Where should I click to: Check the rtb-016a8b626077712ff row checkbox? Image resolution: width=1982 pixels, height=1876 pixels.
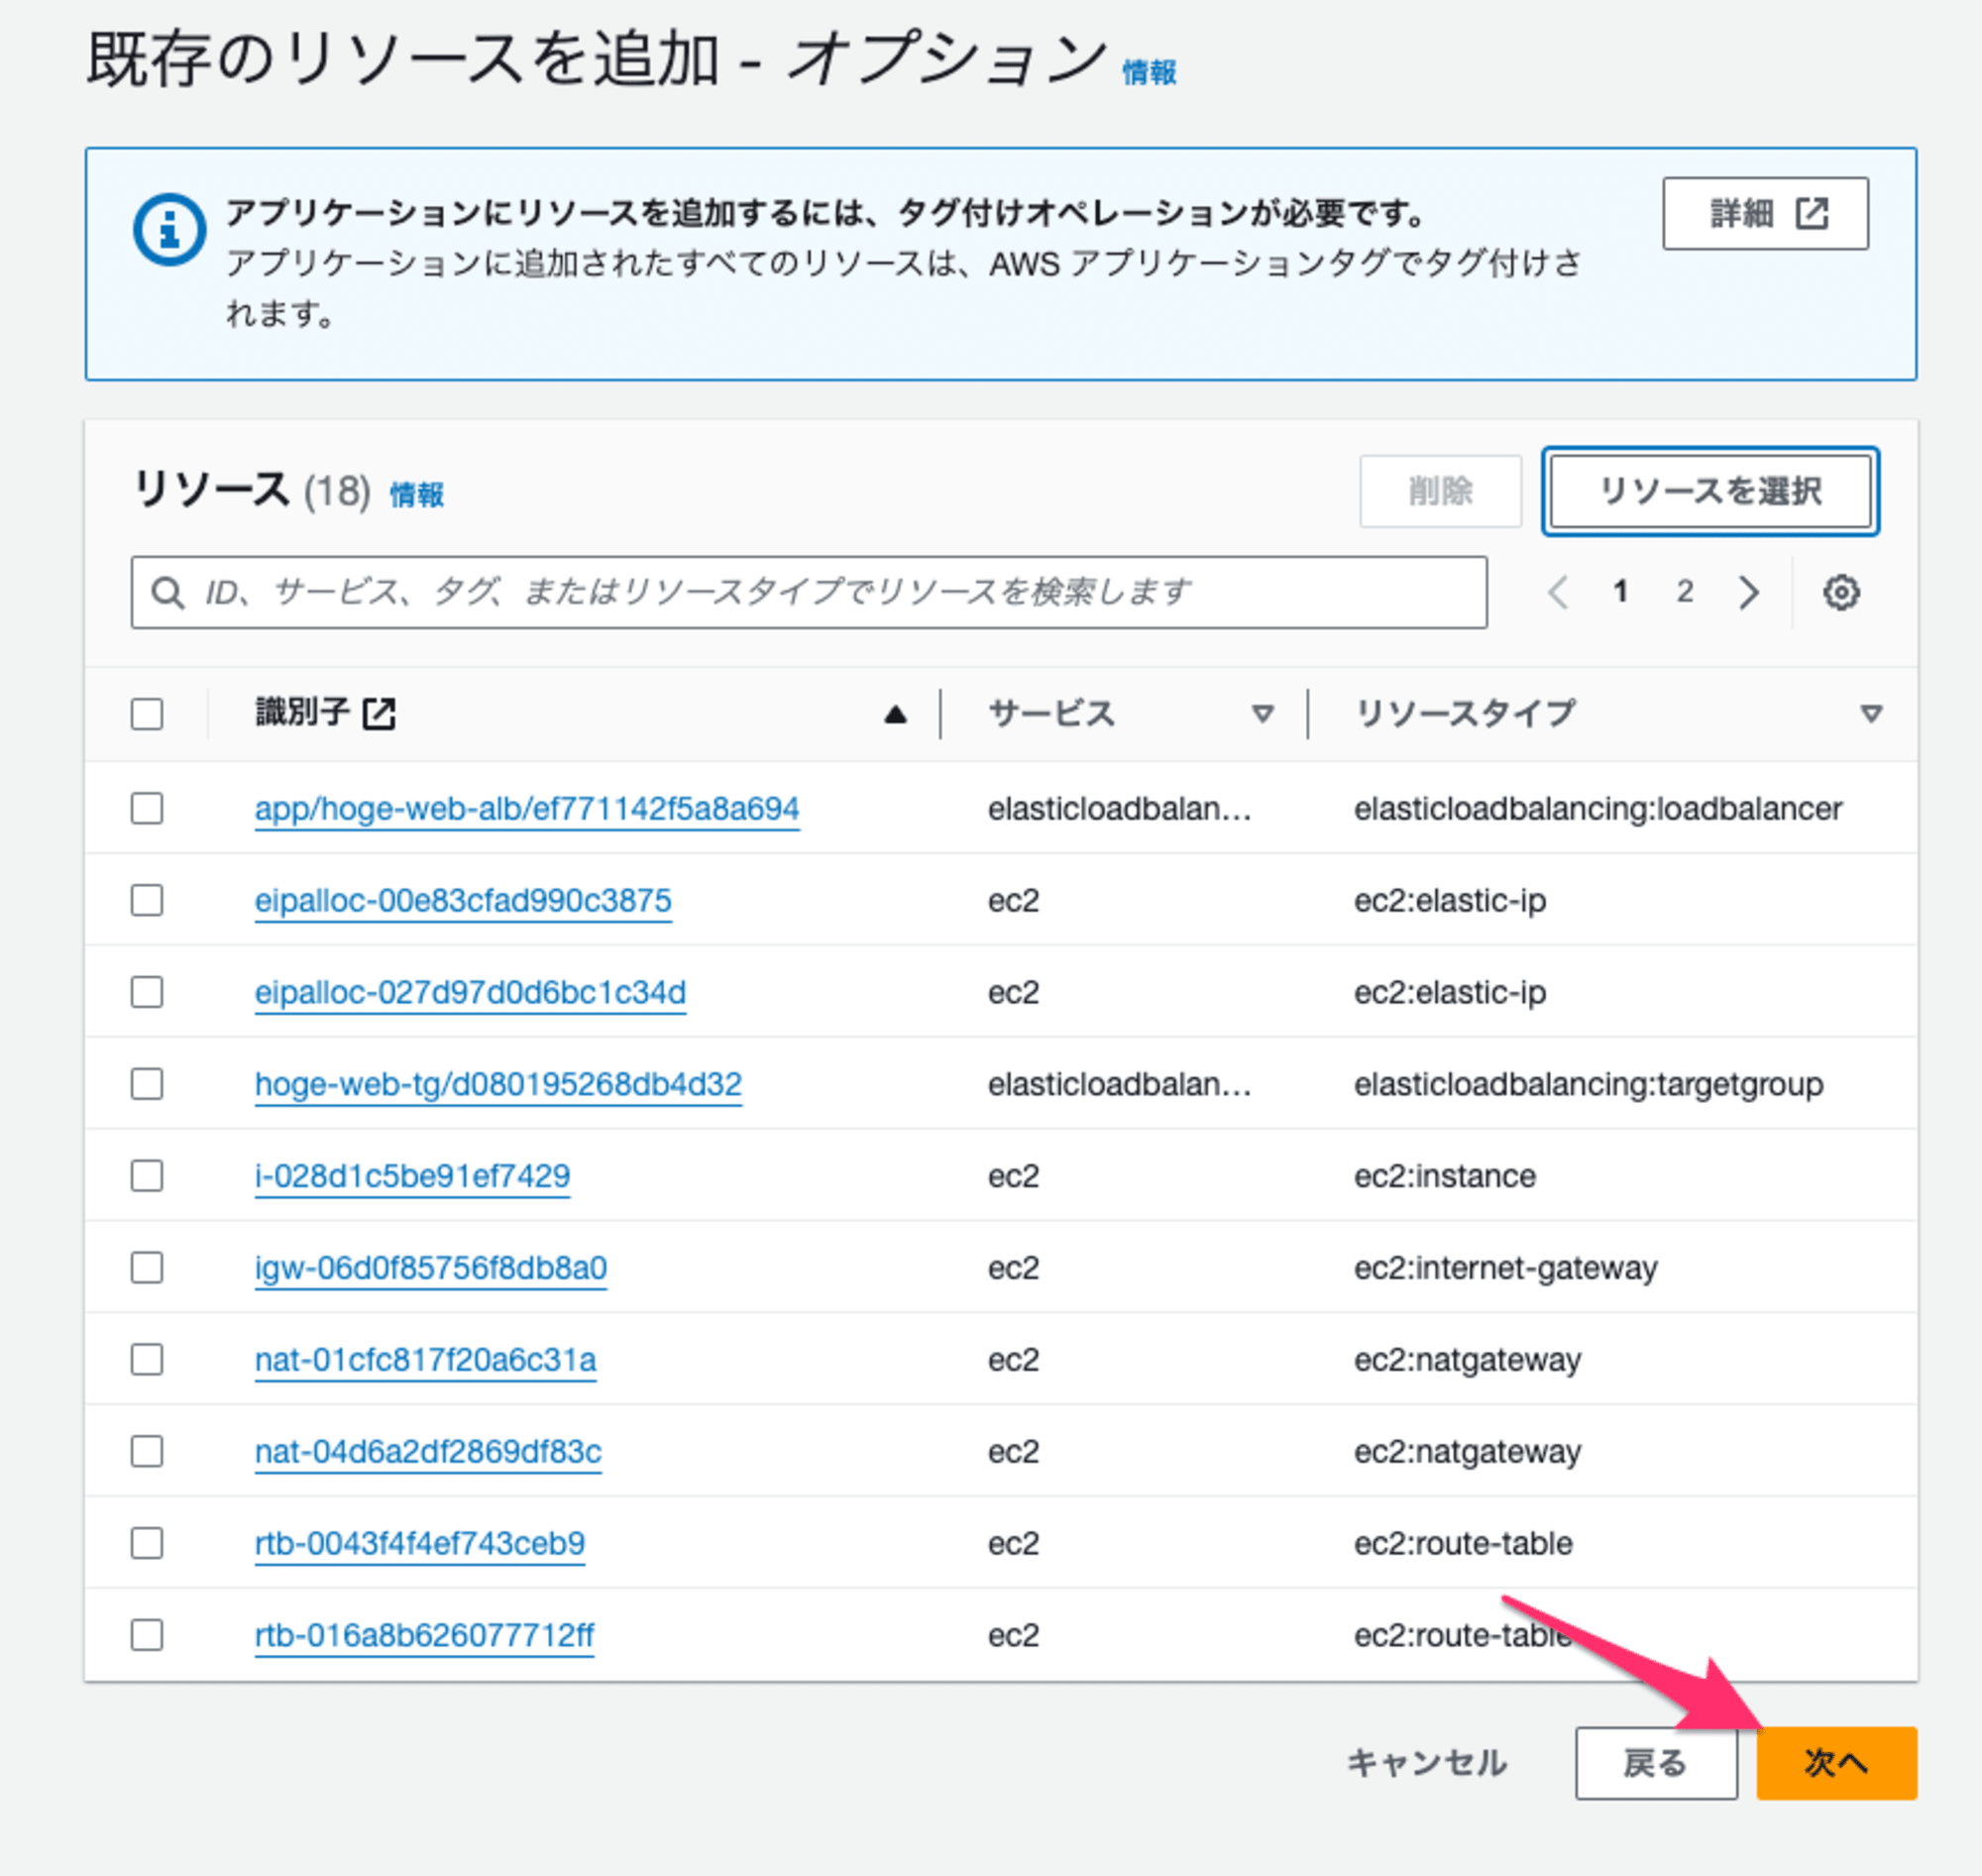(x=147, y=1635)
